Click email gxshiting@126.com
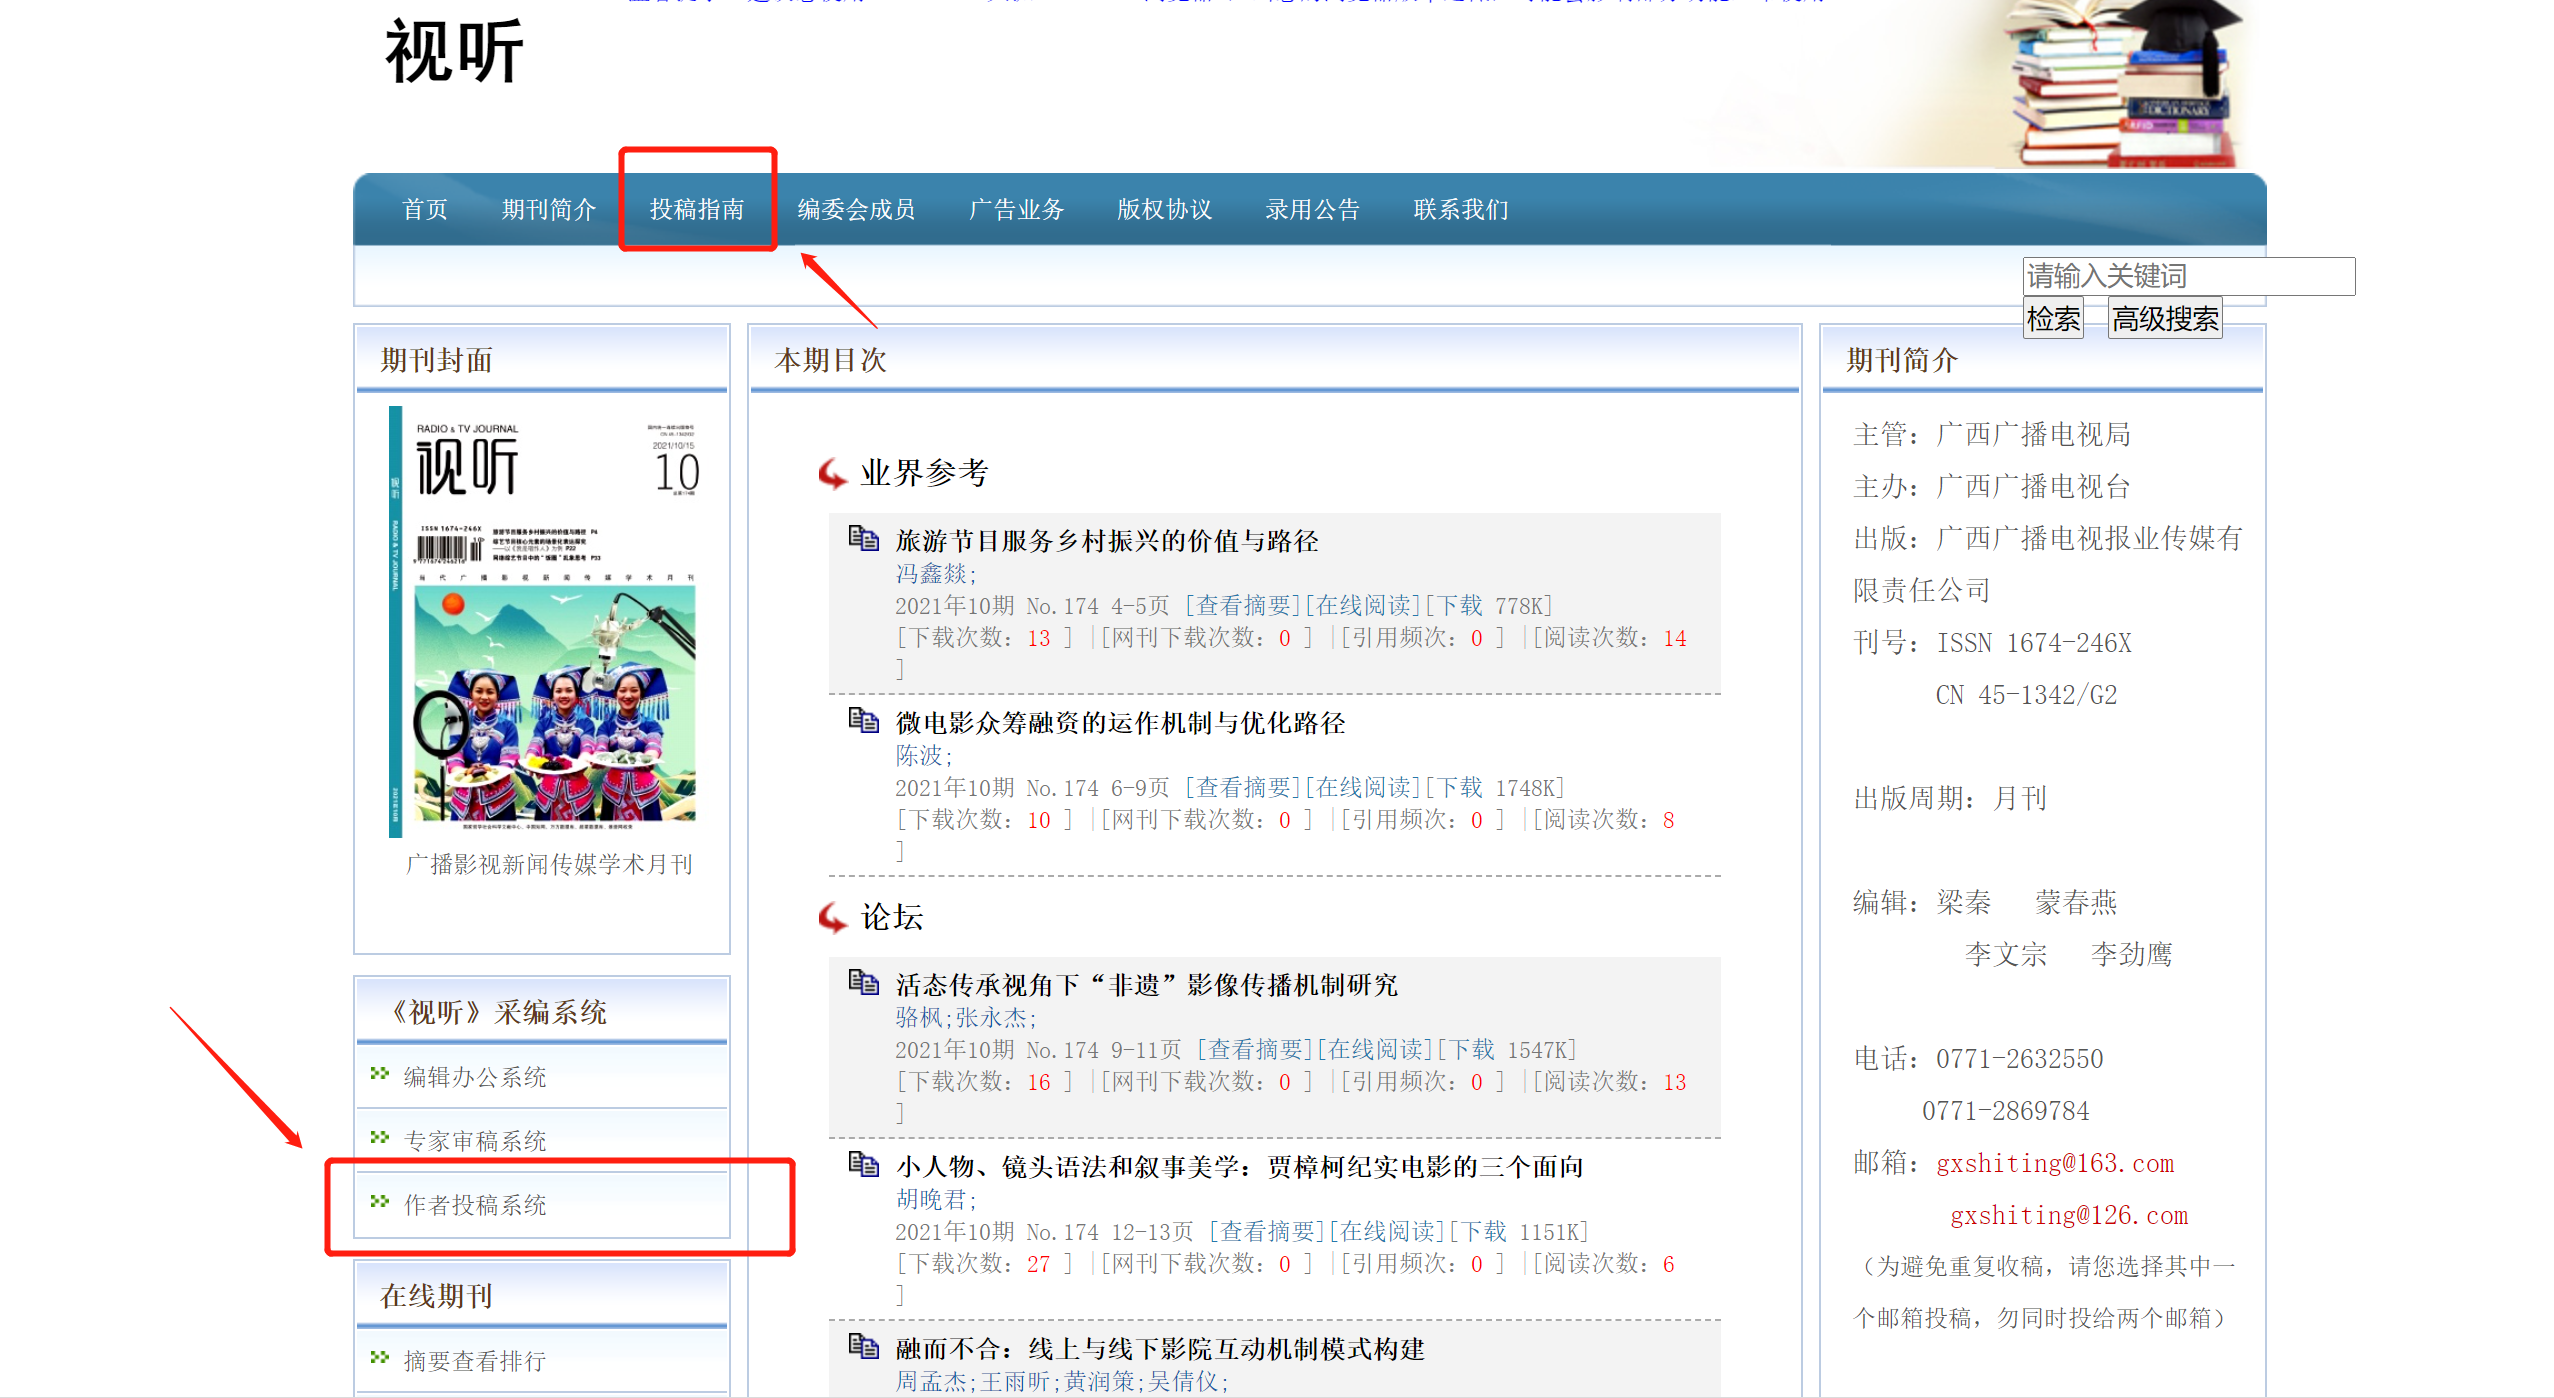2554x1398 pixels. pos(2069,1215)
